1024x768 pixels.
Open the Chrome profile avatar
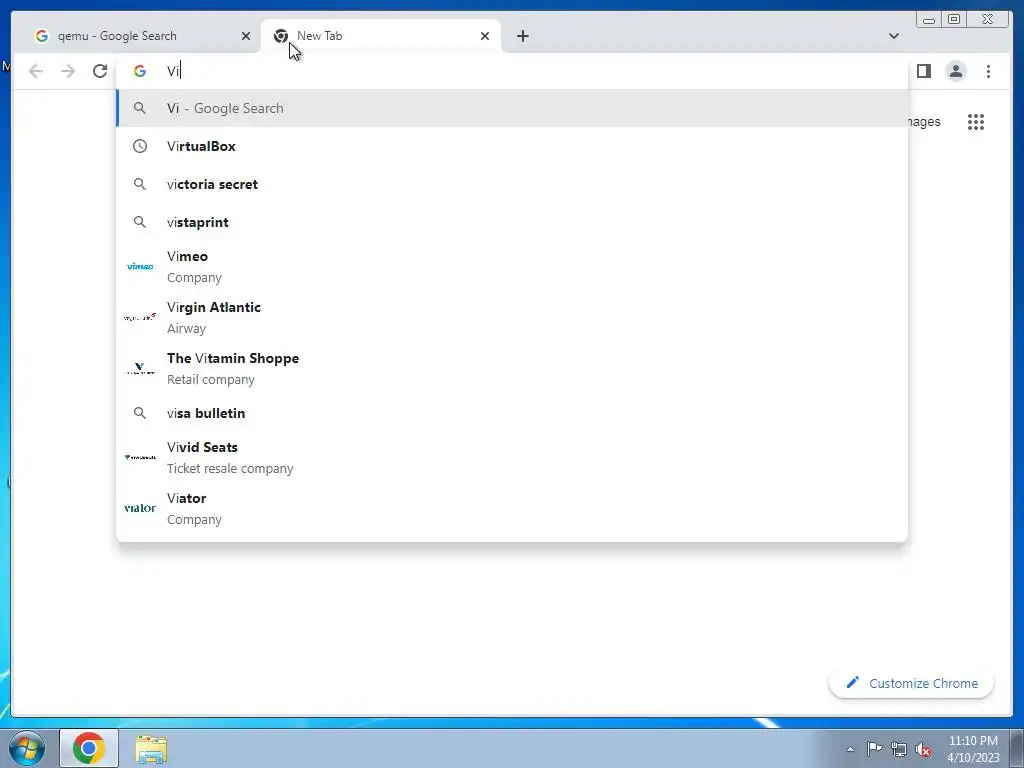tap(955, 71)
